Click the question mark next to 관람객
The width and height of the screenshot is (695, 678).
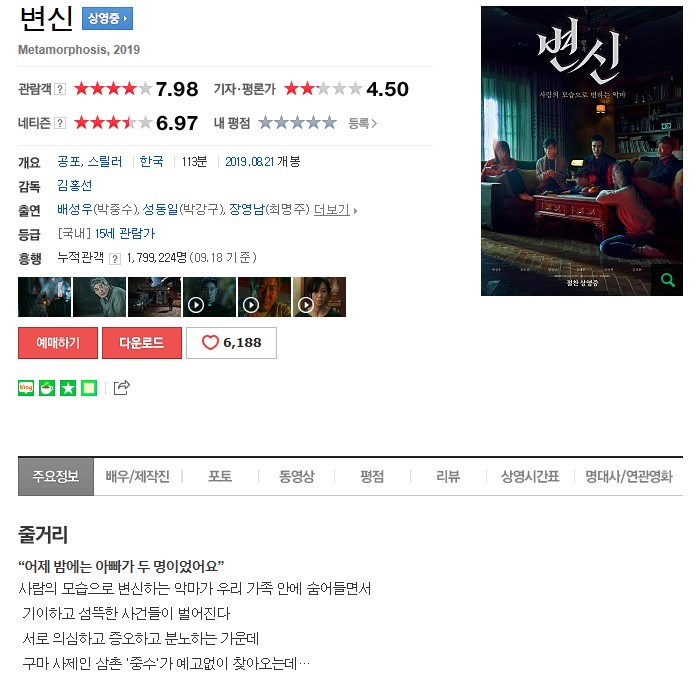[60, 89]
